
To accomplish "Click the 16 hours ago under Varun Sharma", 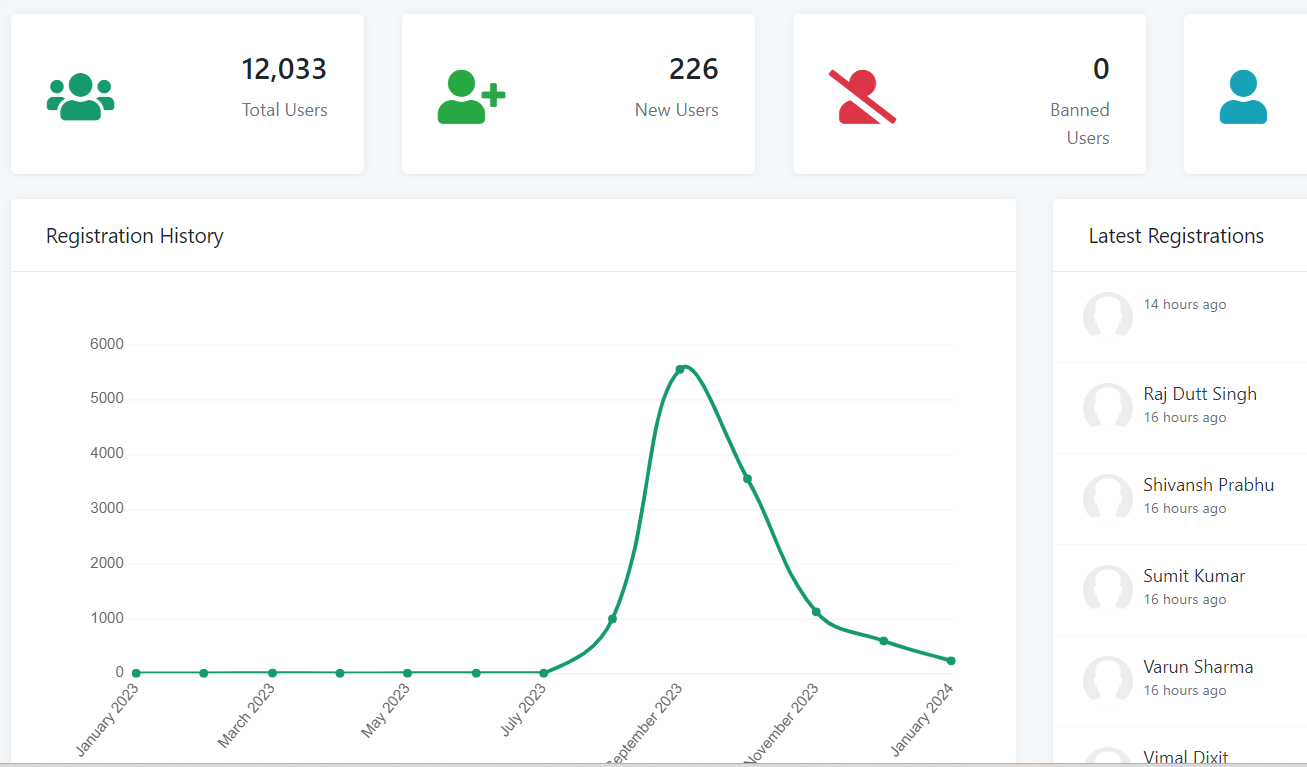I will tap(1185, 690).
